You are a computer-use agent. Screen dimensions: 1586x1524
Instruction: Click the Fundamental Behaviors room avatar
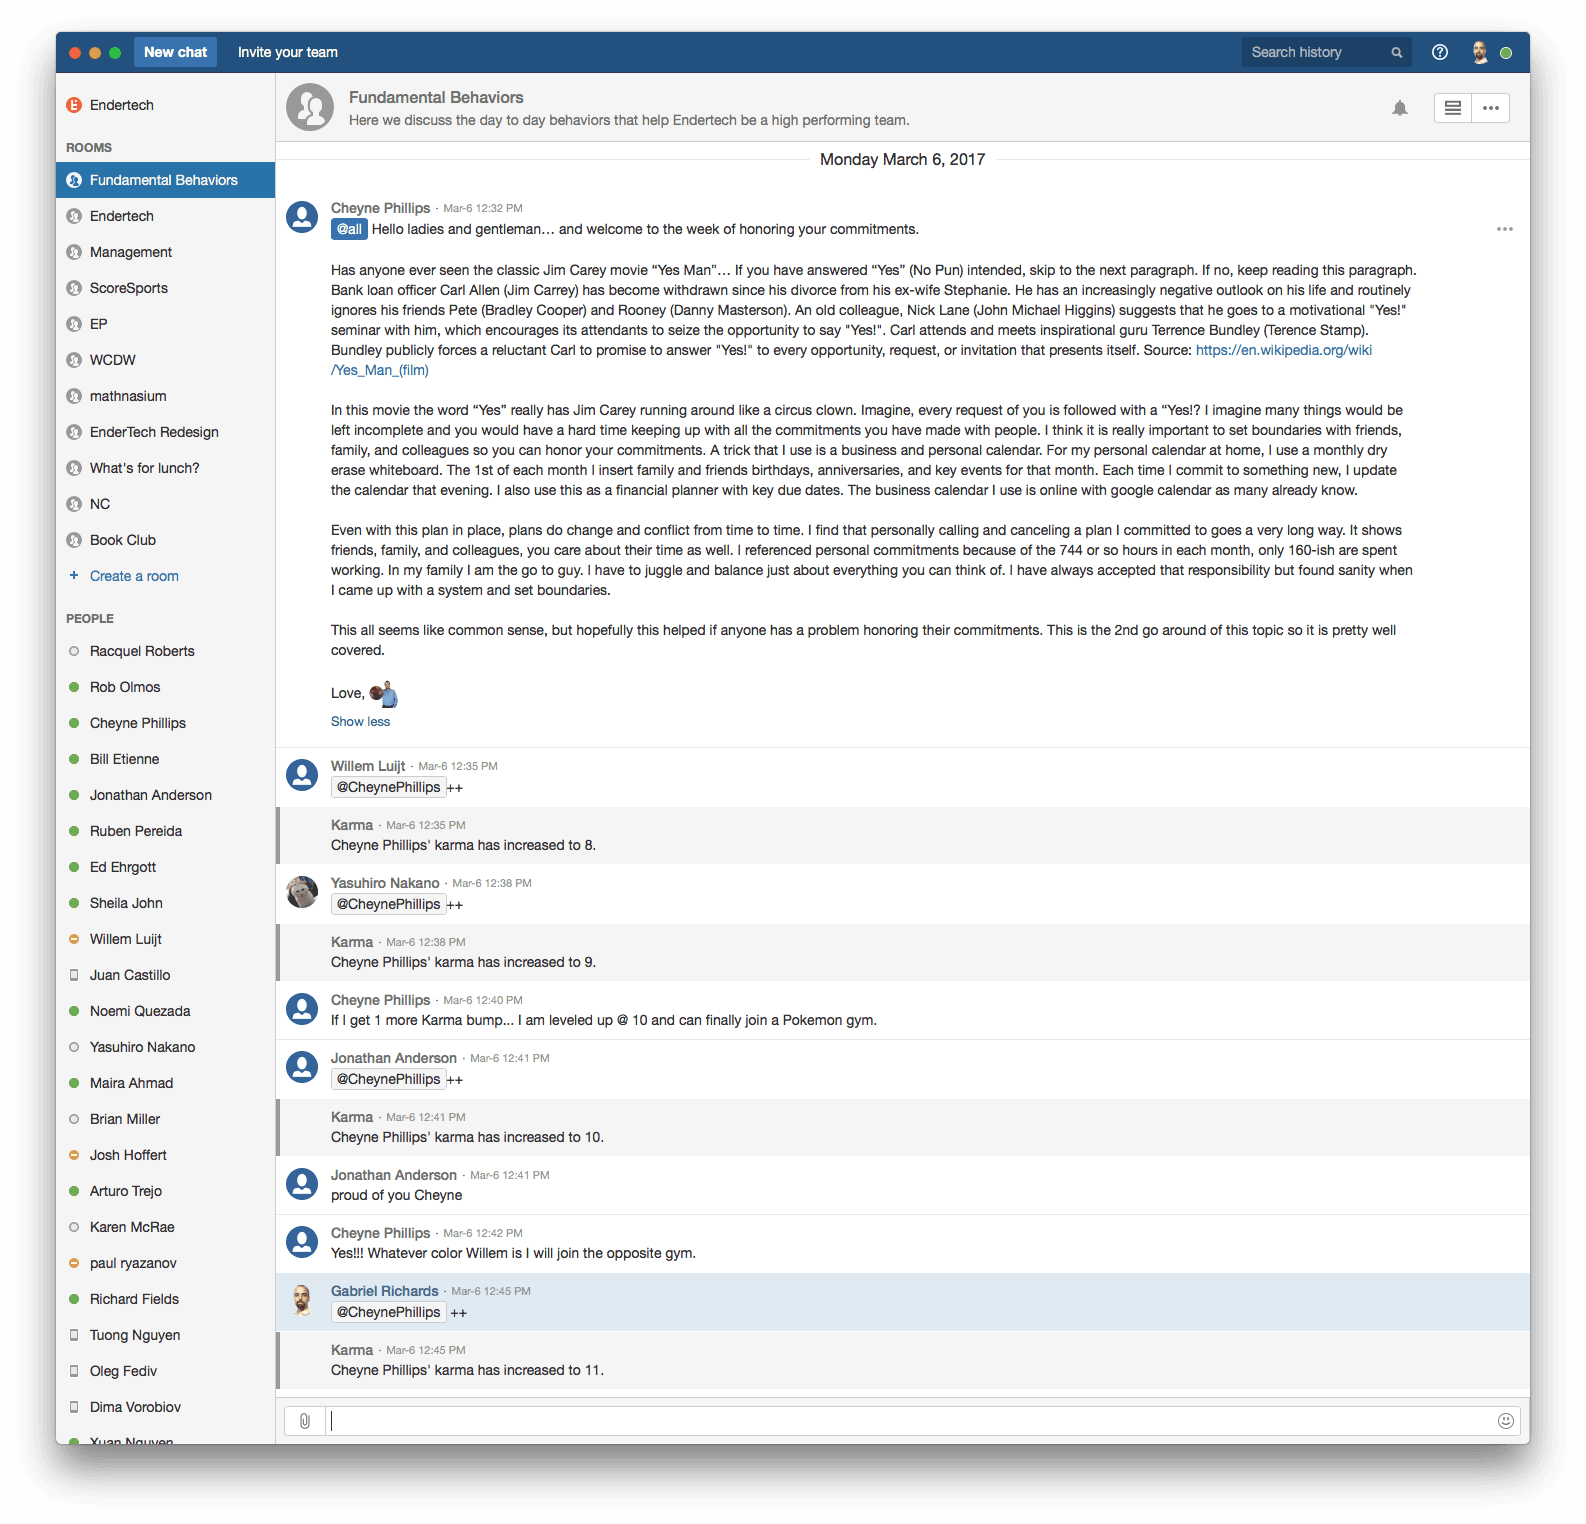(310, 107)
